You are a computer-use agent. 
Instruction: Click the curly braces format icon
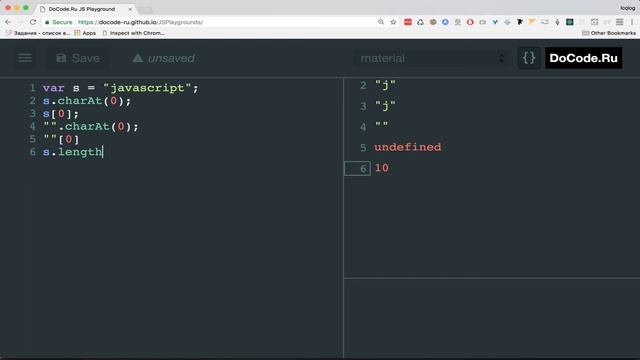tap(529, 58)
